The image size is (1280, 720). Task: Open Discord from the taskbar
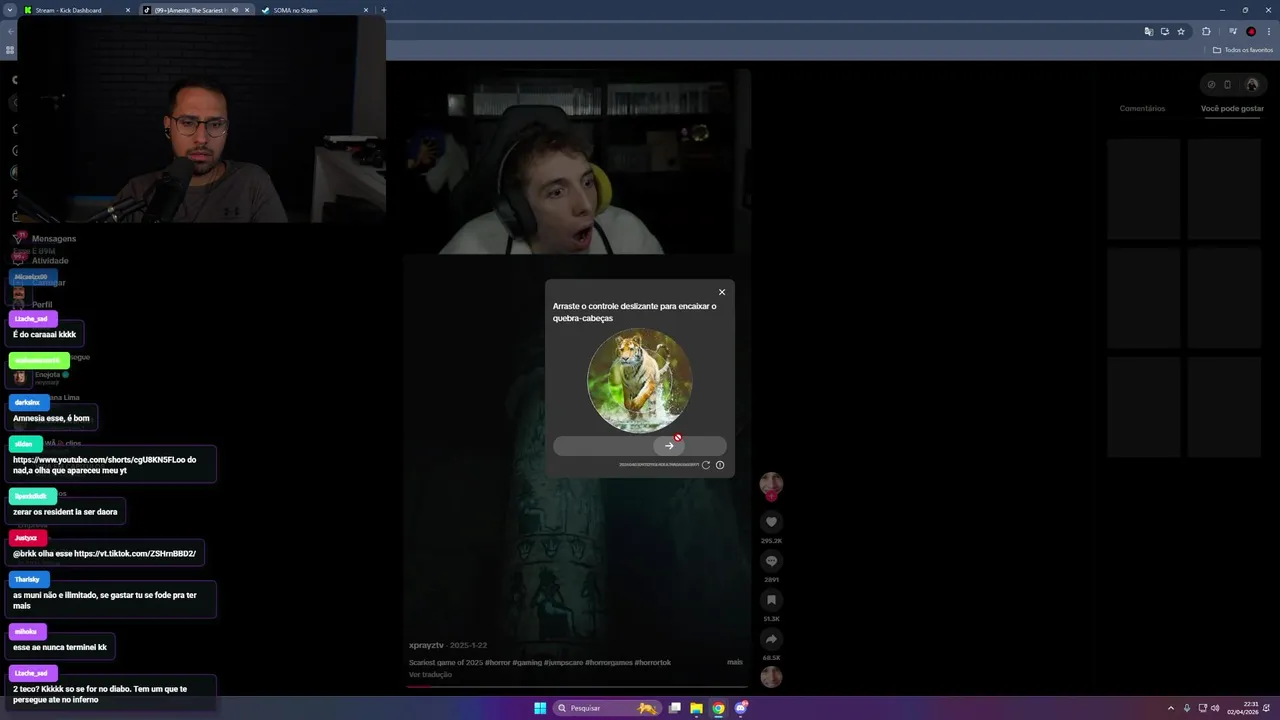tap(741, 708)
